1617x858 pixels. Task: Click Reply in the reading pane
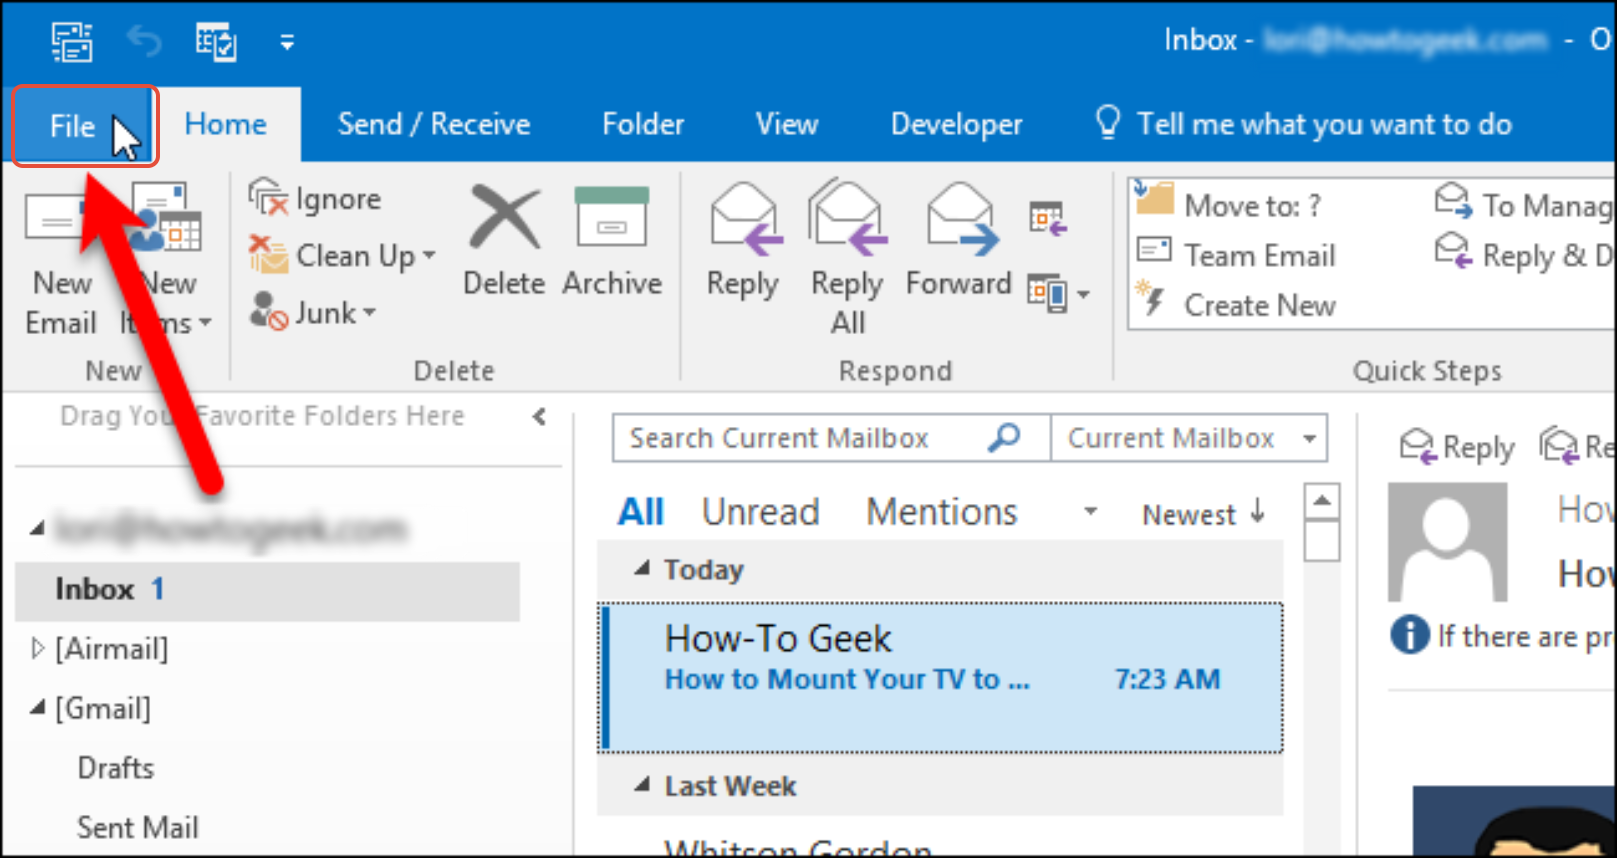click(x=1457, y=446)
